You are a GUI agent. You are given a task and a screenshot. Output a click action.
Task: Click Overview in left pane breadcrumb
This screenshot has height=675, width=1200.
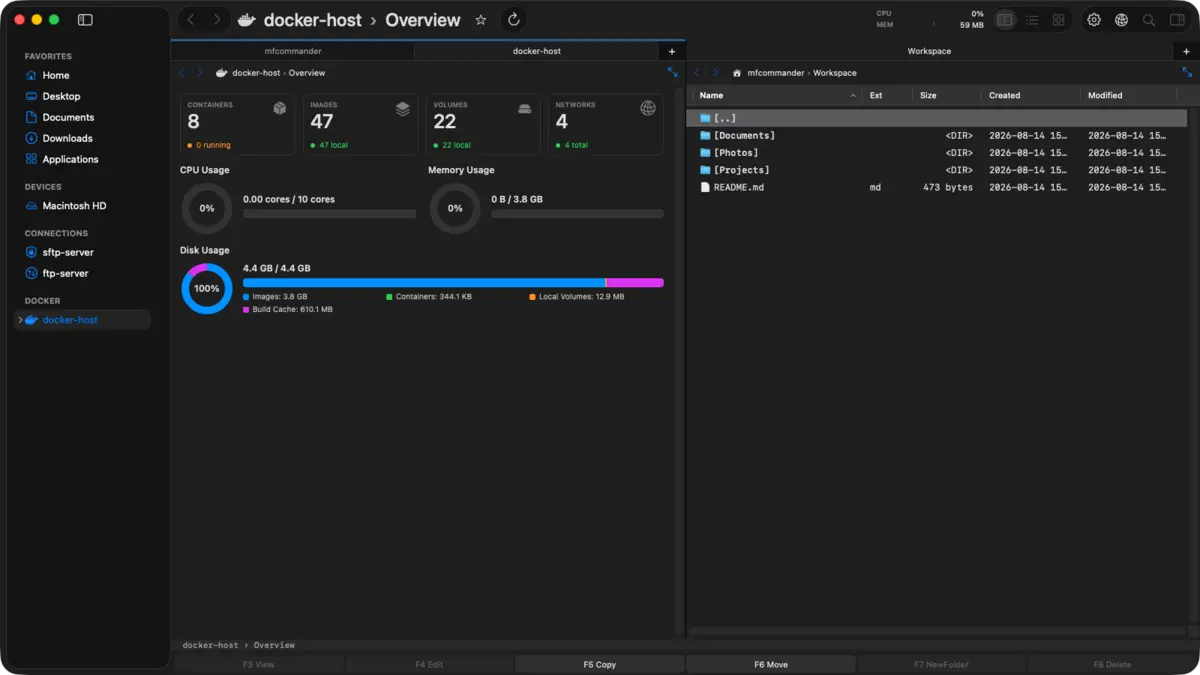click(x=307, y=73)
